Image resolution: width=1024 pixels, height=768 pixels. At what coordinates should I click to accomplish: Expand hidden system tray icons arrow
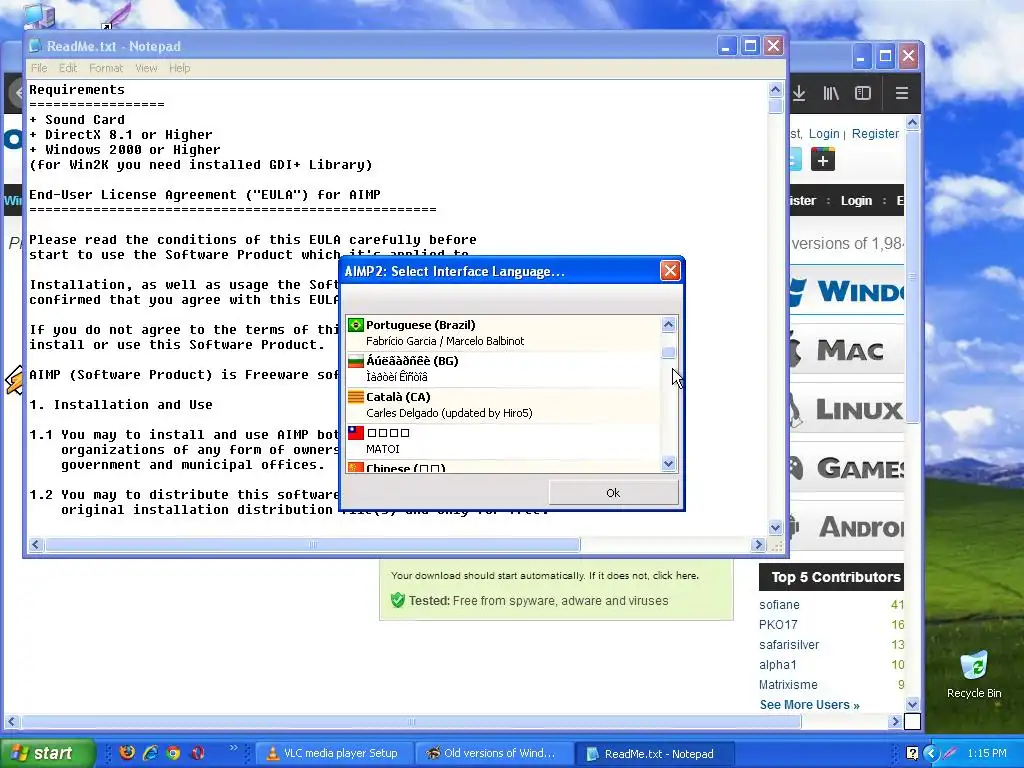click(x=931, y=754)
